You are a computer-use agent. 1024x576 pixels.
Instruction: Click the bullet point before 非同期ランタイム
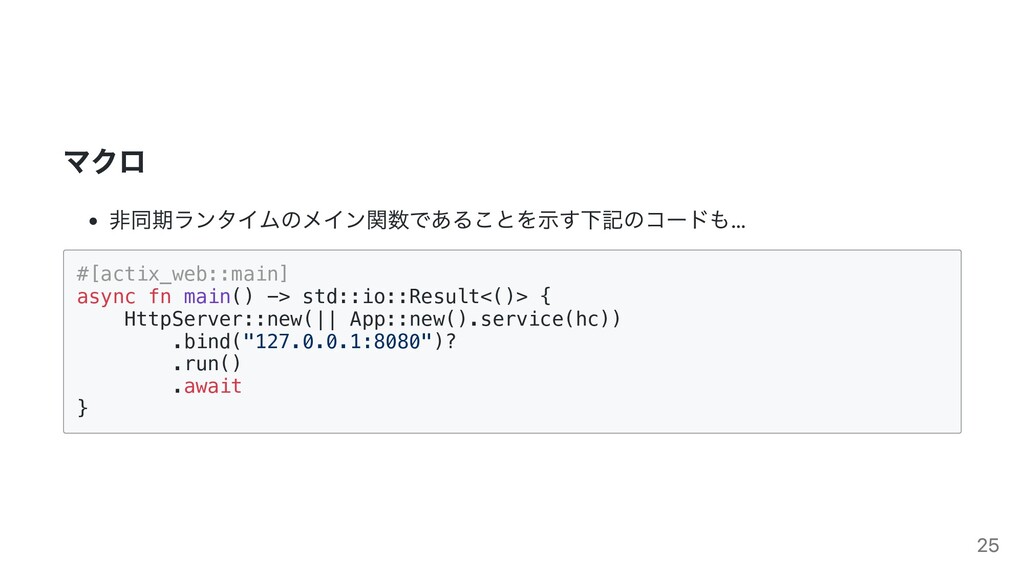93,221
